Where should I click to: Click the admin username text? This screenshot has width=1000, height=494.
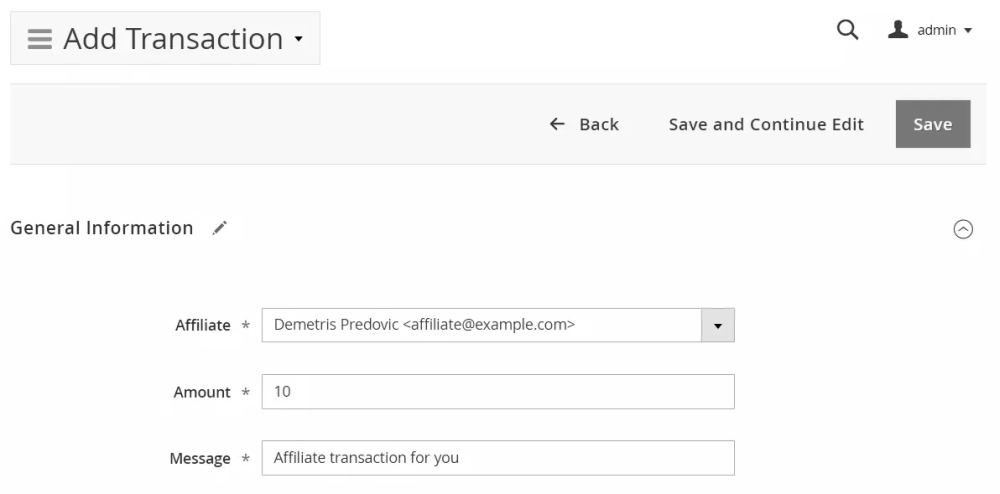click(937, 30)
